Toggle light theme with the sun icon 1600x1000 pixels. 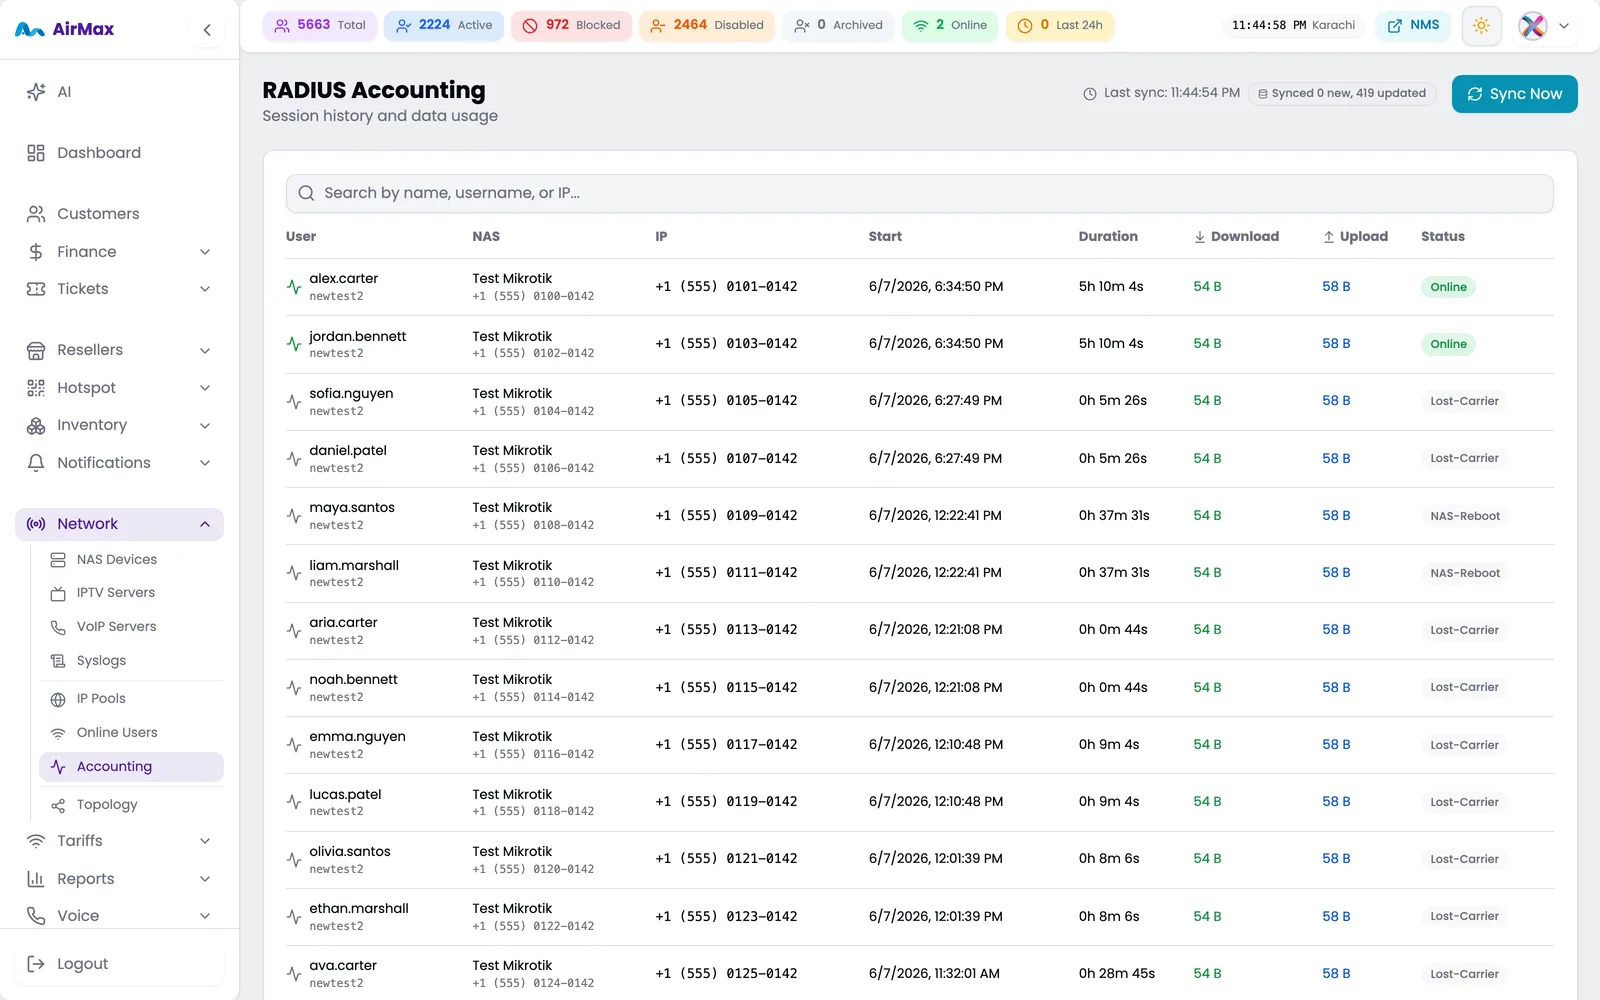(1481, 25)
